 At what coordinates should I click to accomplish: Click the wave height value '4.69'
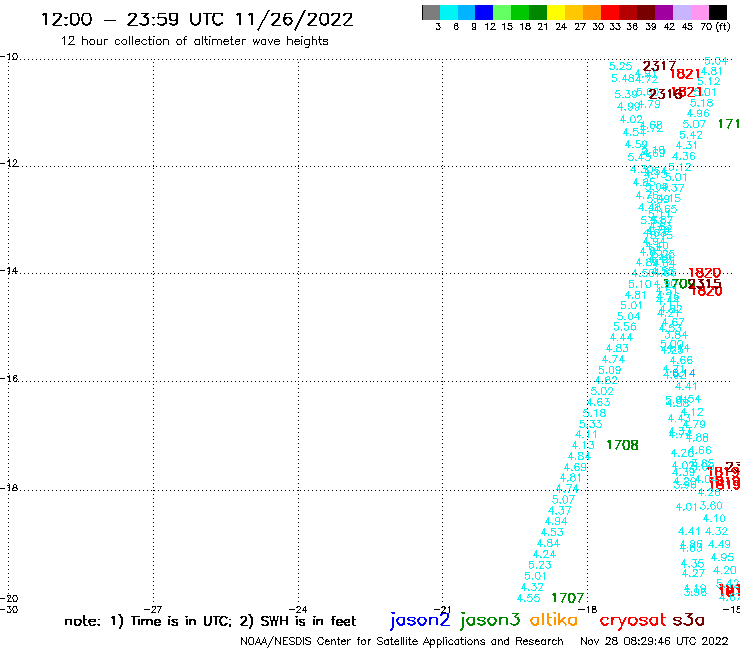coord(575,467)
